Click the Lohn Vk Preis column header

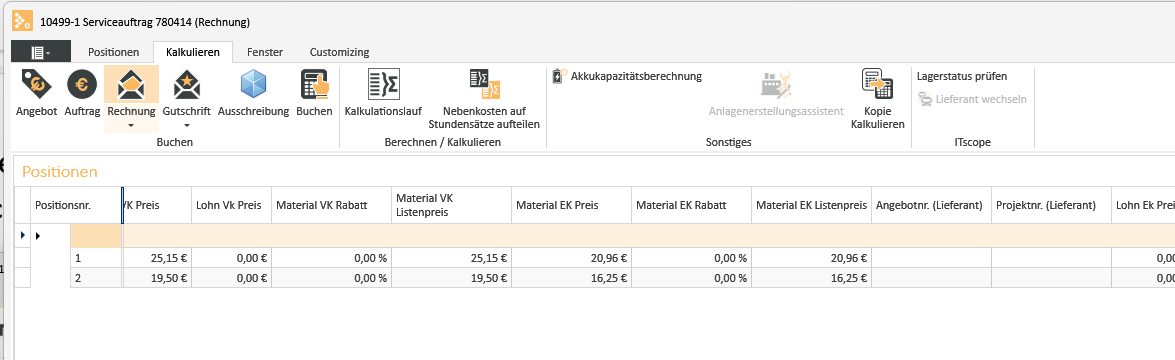click(231, 205)
